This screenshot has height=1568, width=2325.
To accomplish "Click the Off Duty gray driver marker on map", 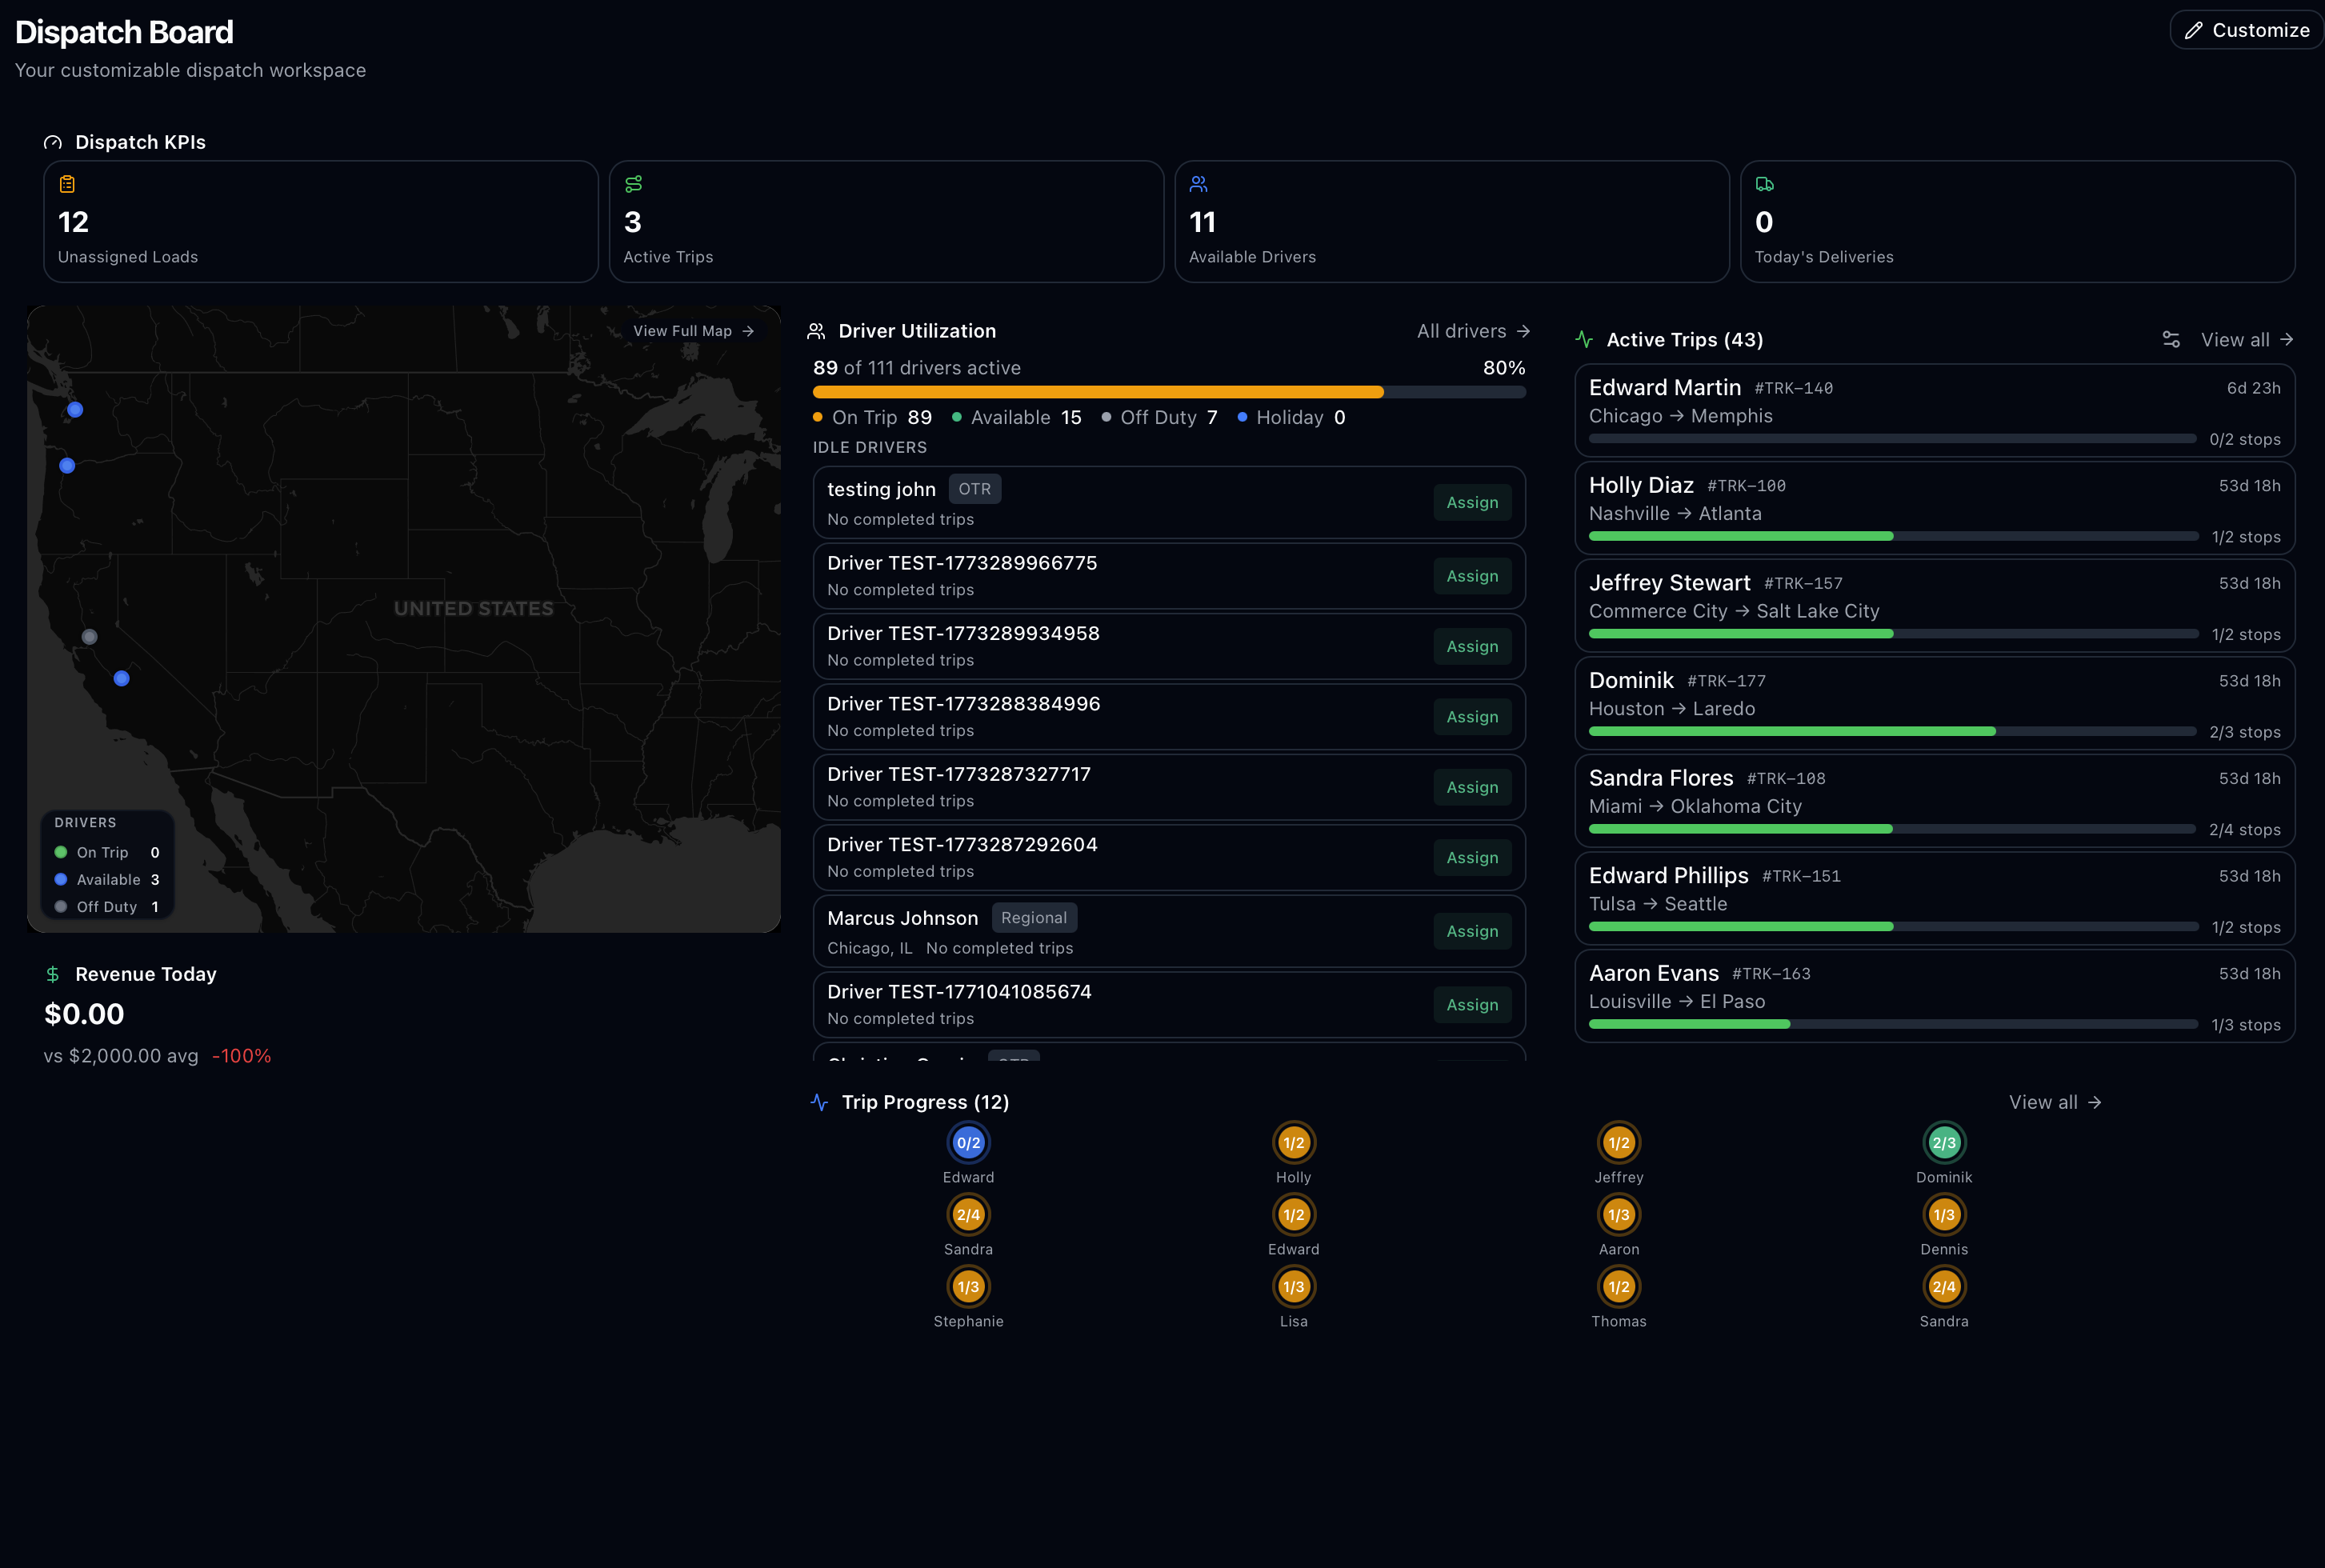I will tap(90, 637).
